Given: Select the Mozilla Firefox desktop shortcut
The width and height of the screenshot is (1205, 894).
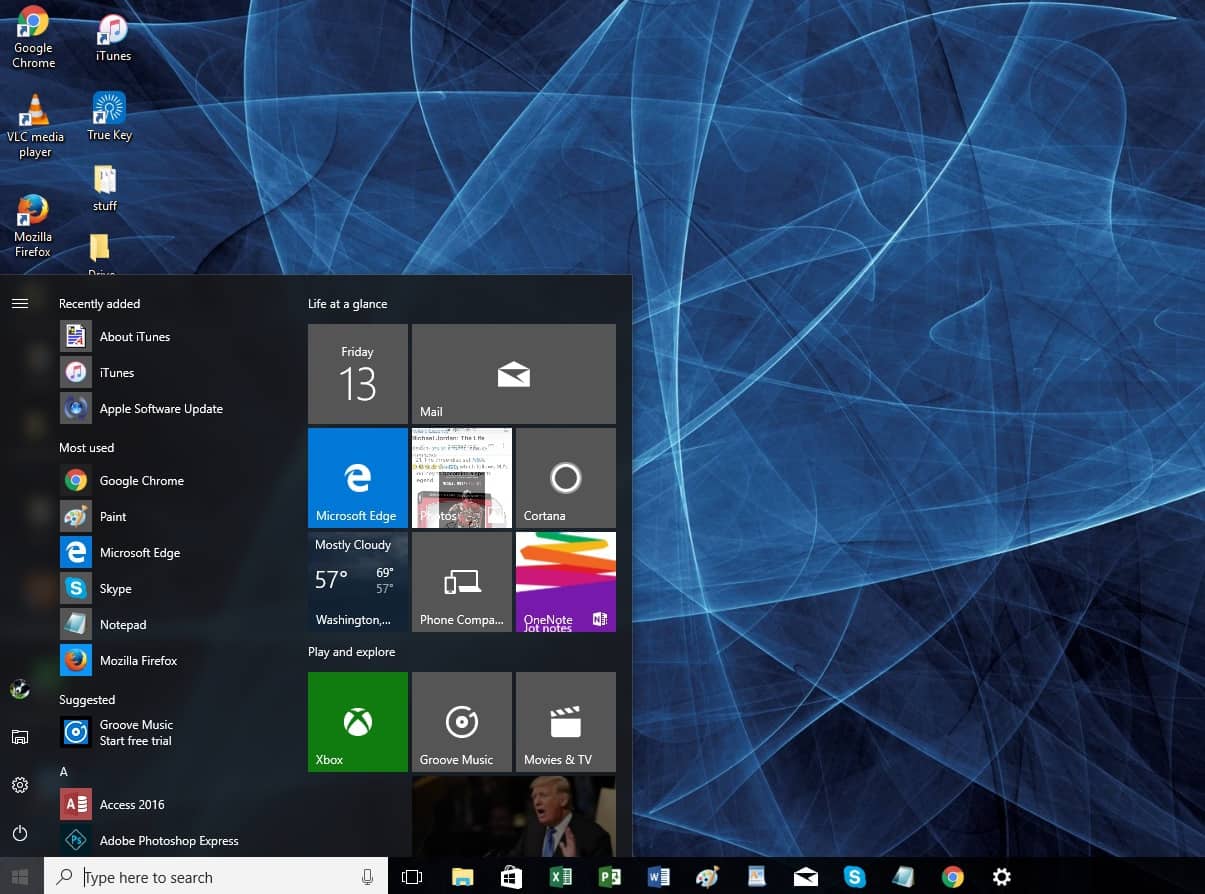Looking at the screenshot, I should (33, 227).
